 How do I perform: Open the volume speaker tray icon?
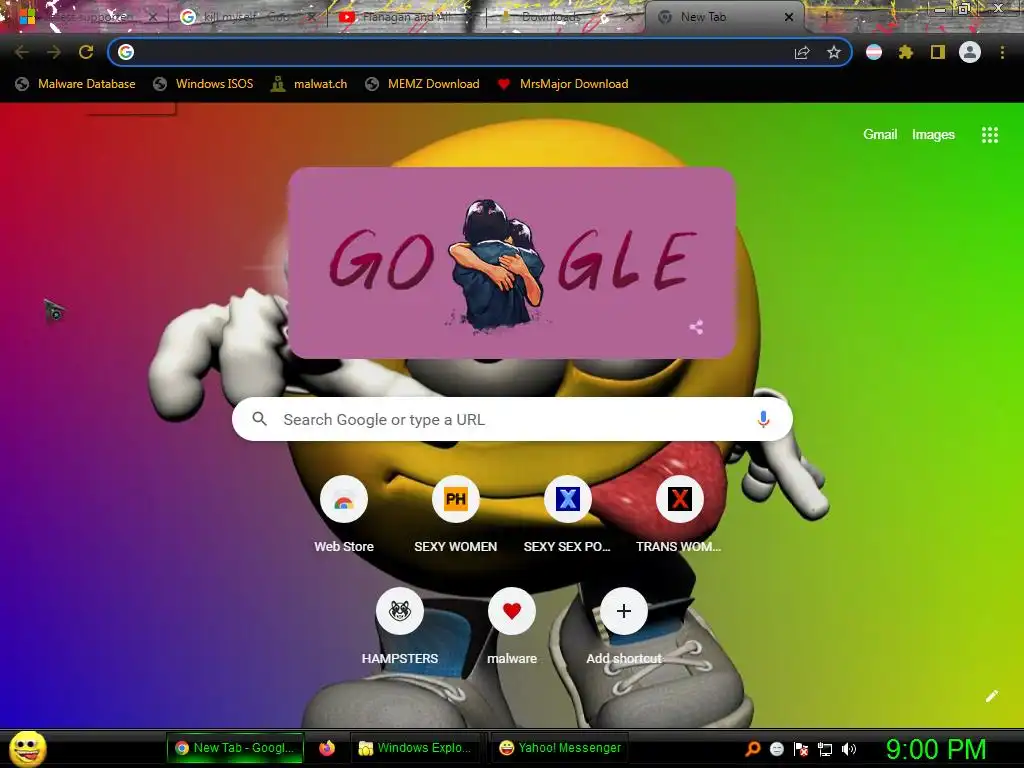tap(849, 748)
